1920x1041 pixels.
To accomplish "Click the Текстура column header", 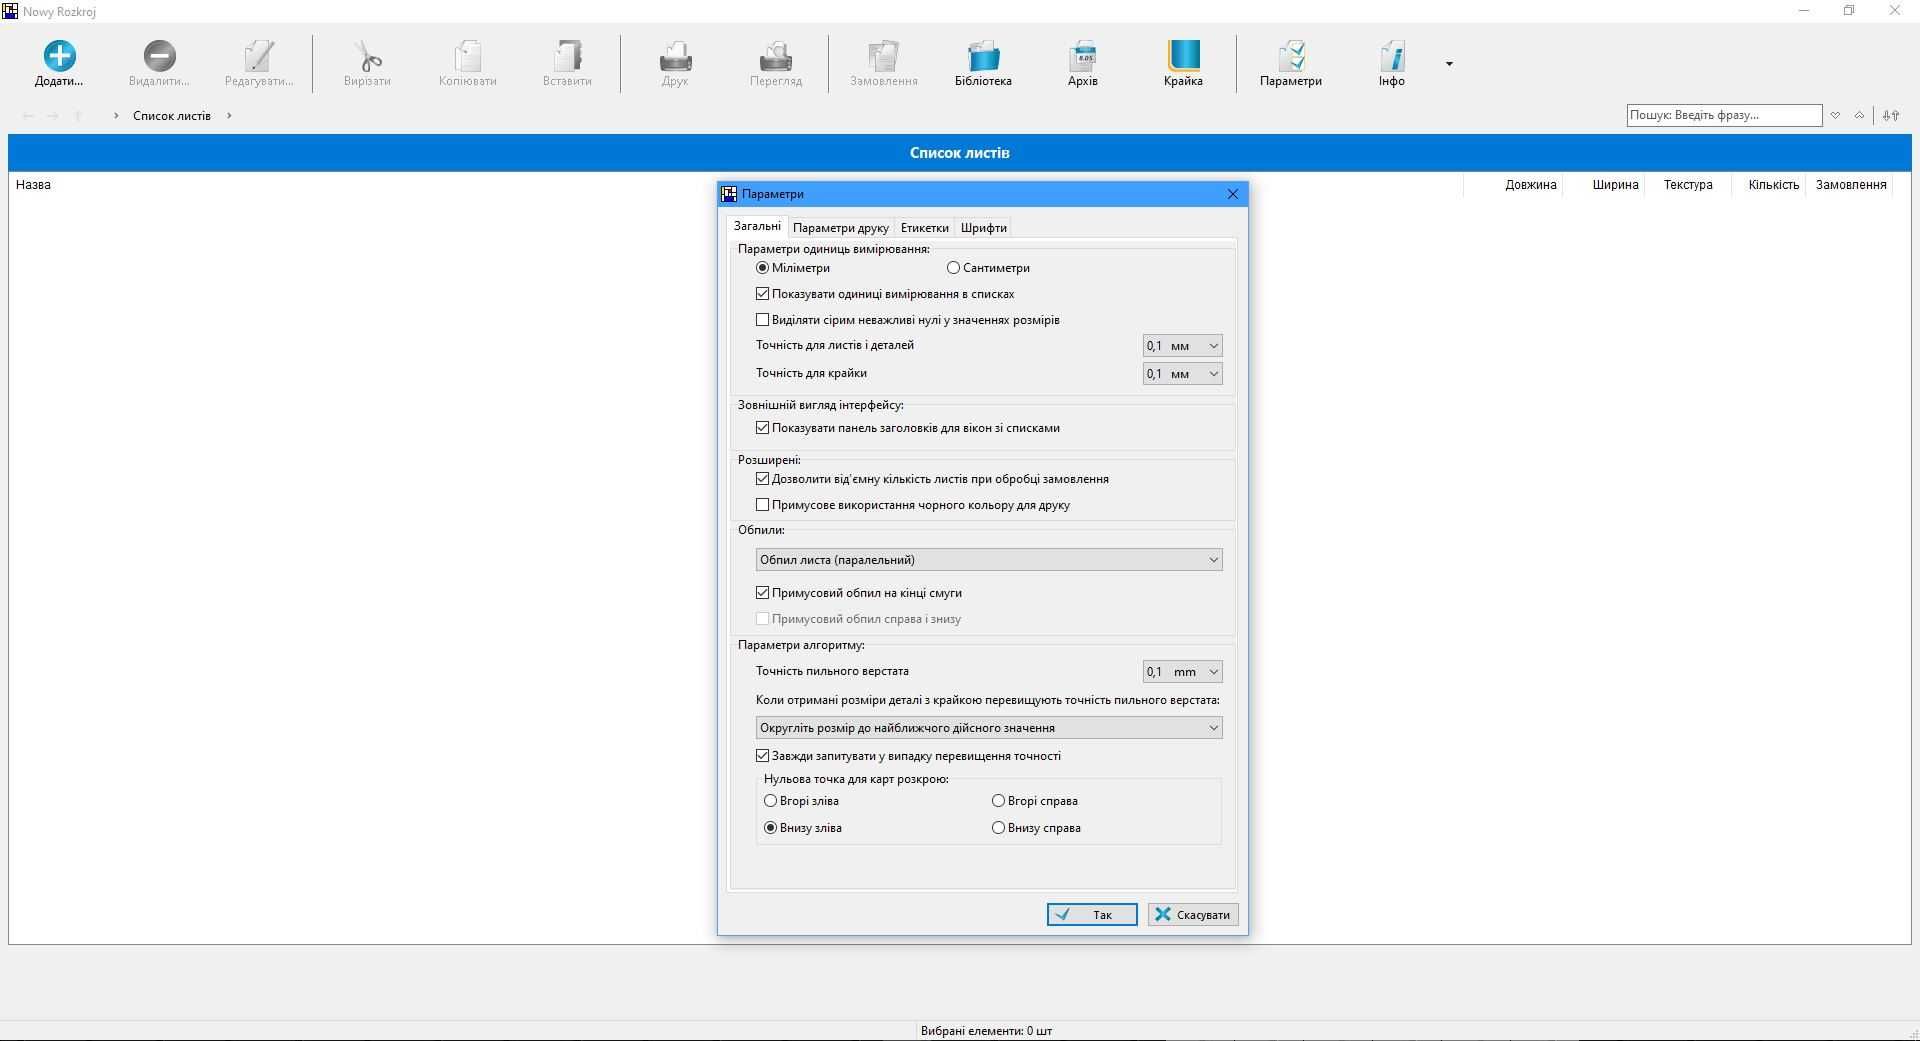I will [x=1688, y=185].
